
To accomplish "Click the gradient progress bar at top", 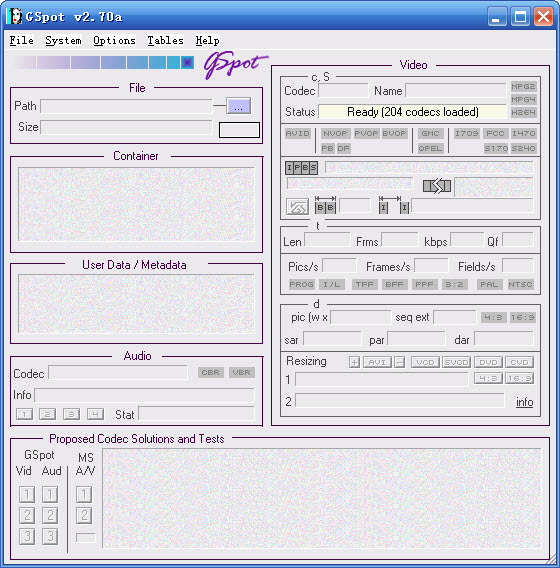I will click(103, 62).
